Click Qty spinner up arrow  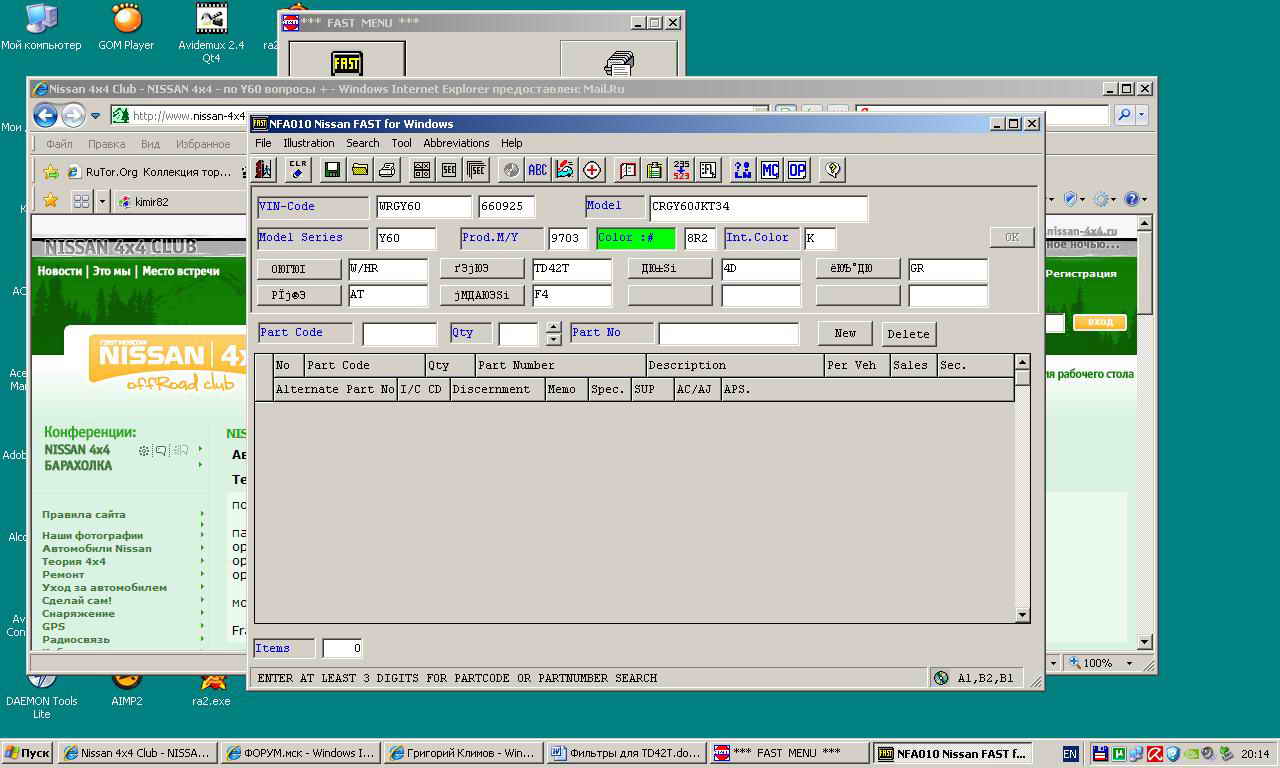(554, 328)
